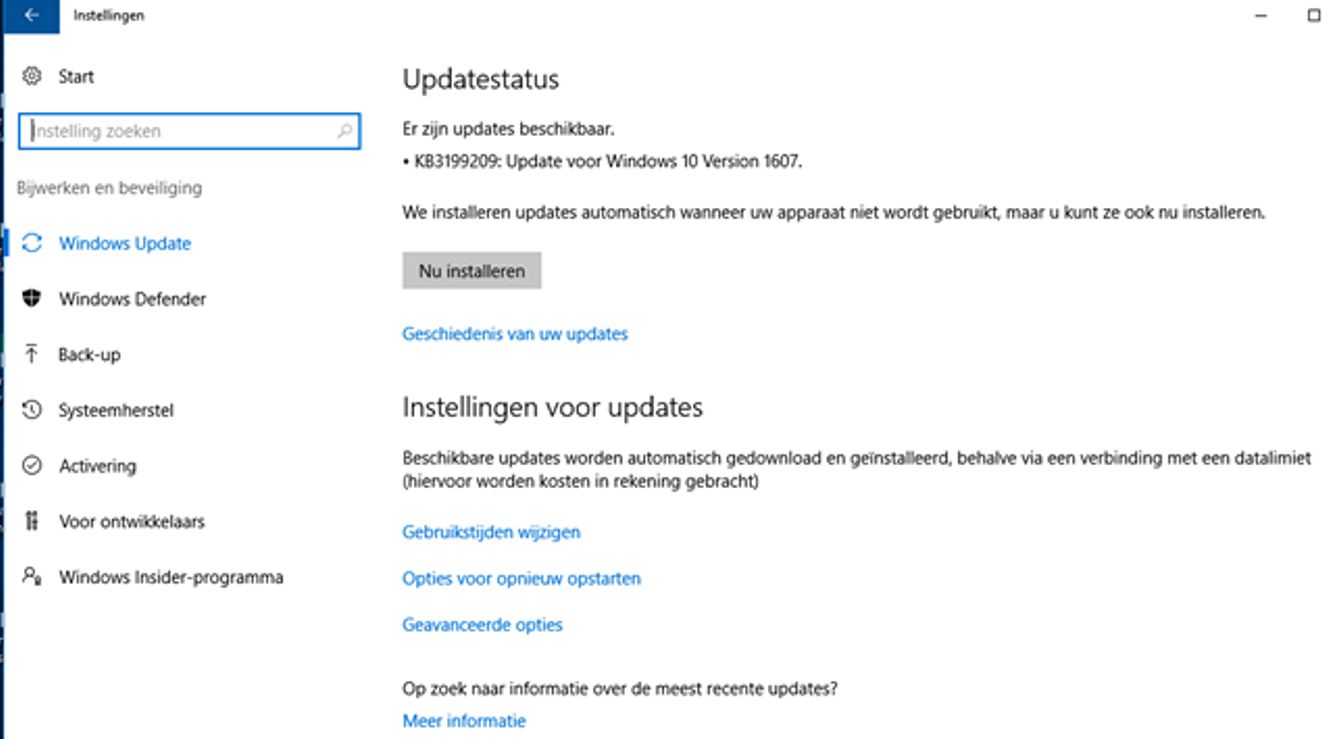Click the Windows Insider-programma person icon
This screenshot has width=1337, height=739.
click(x=32, y=576)
